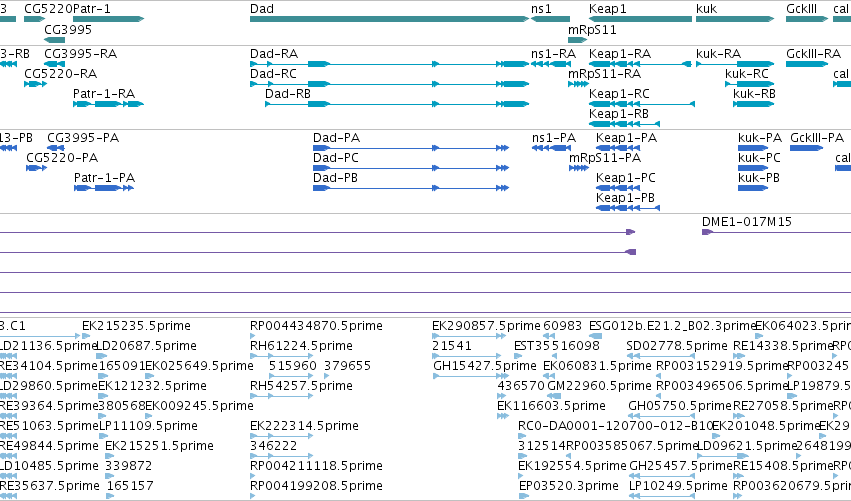Select the kuk gene glyph

(735, 20)
